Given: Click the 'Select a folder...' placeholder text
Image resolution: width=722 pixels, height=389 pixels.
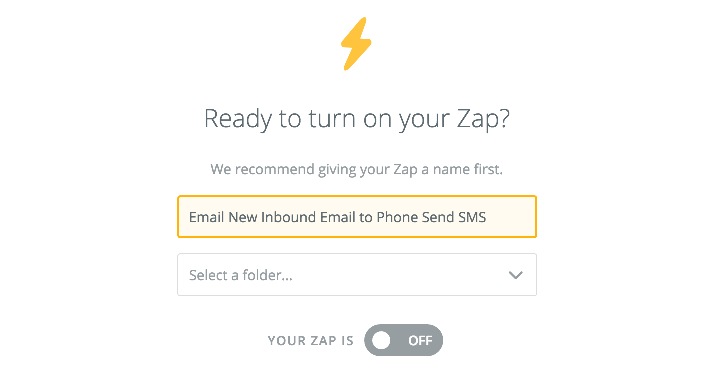Looking at the screenshot, I should coord(241,275).
